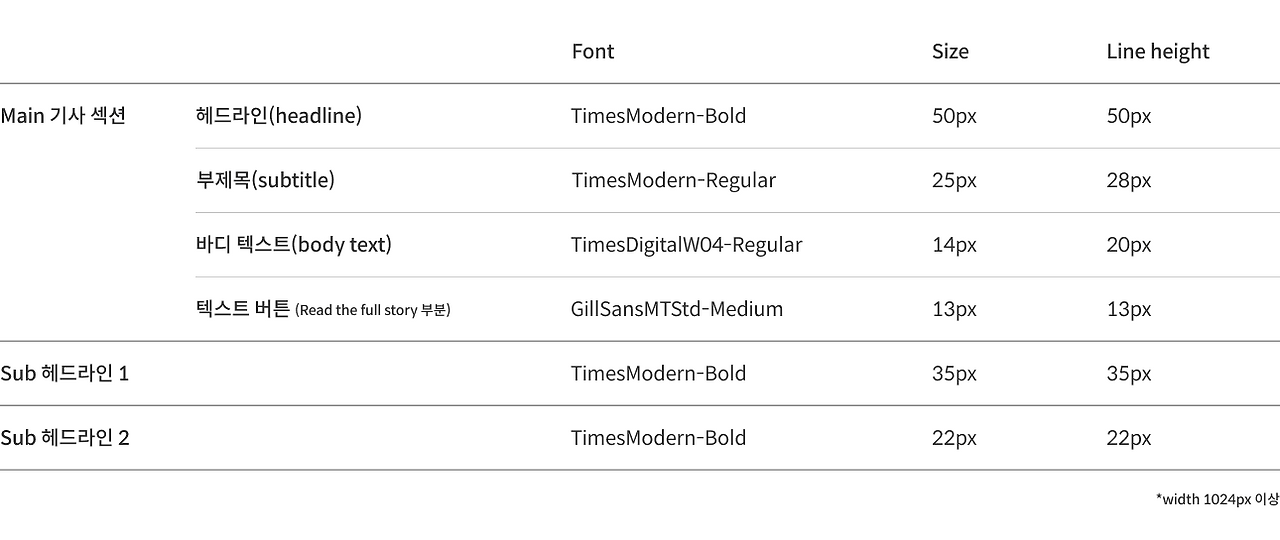Click TimesModern-Bold in Sub 헤드라인 2 row
The height and width of the screenshot is (540, 1280).
(659, 438)
